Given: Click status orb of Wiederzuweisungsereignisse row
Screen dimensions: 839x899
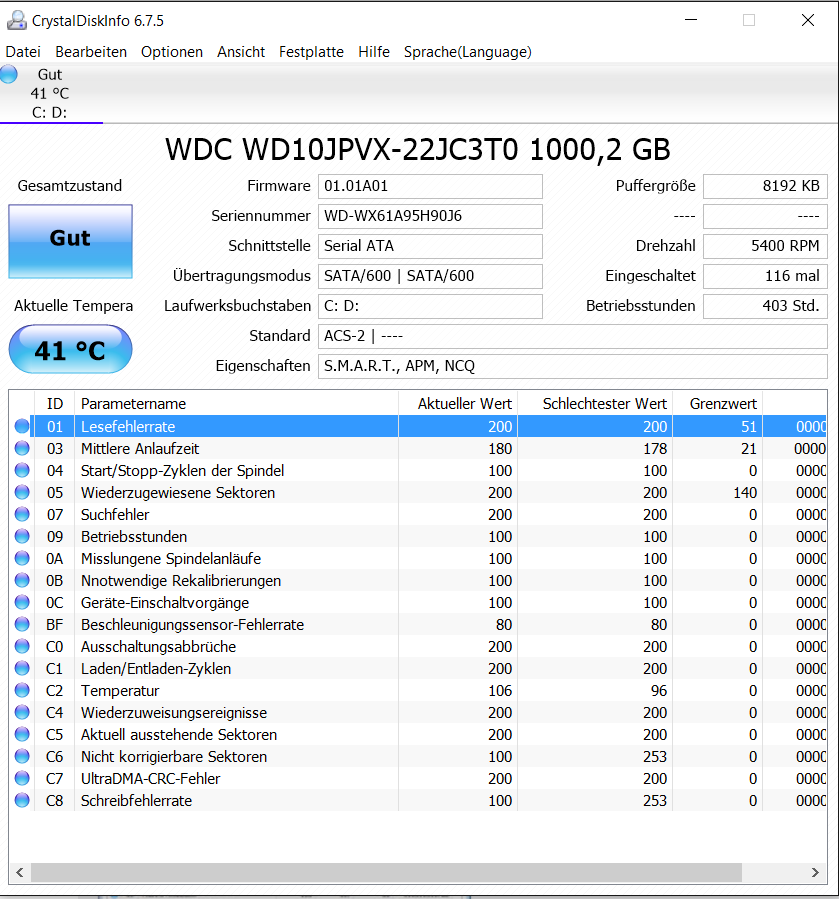Looking at the screenshot, I should tap(22, 712).
